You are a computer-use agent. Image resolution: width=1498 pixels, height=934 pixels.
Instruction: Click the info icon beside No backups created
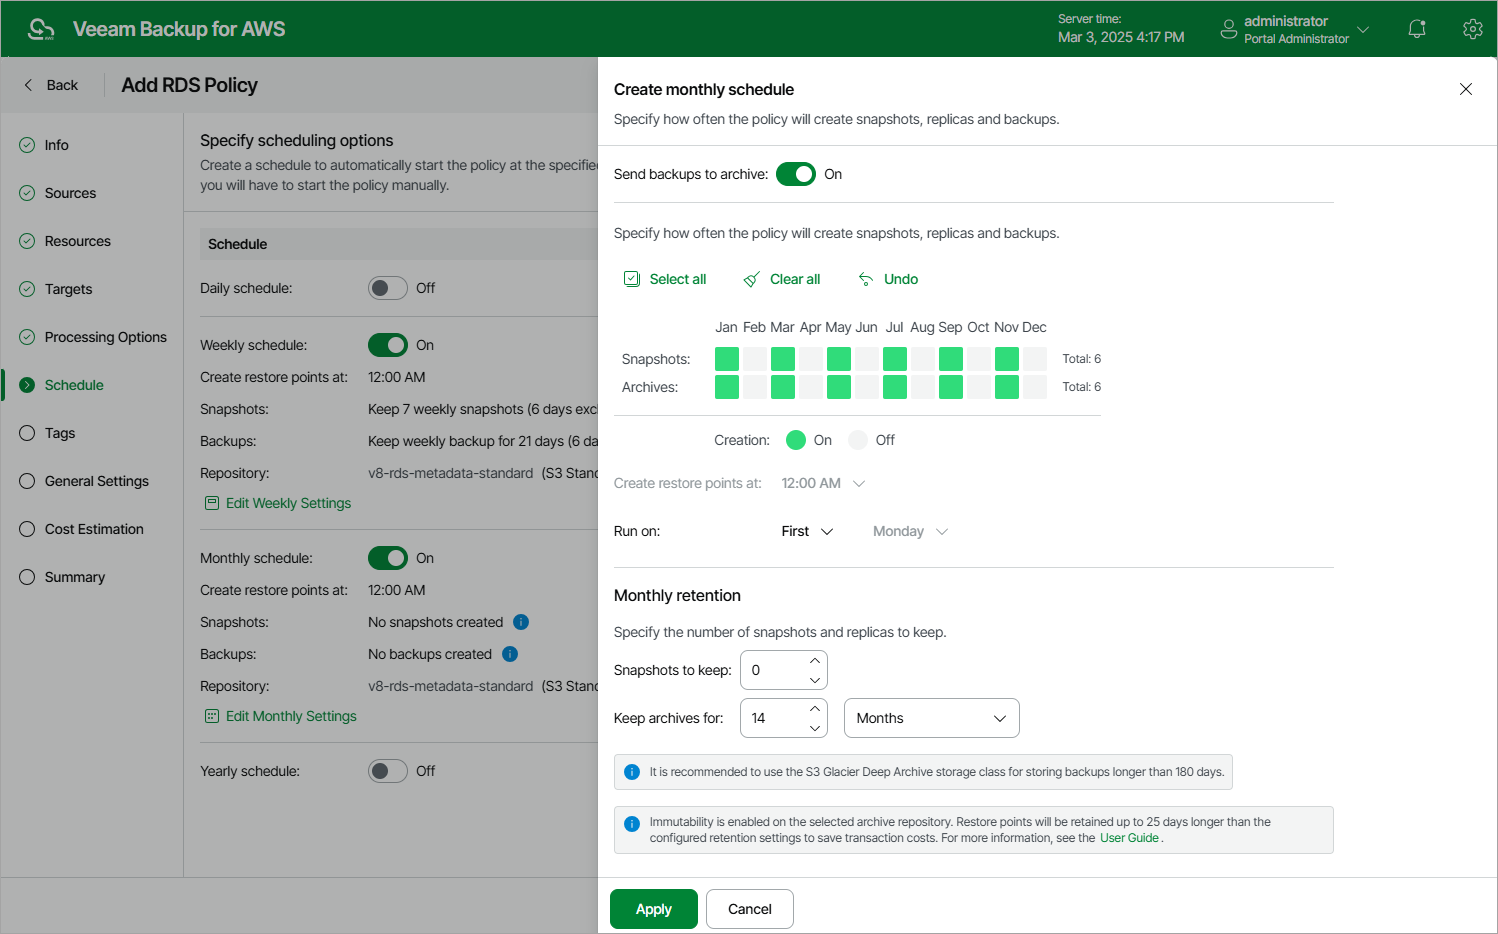[x=510, y=654]
